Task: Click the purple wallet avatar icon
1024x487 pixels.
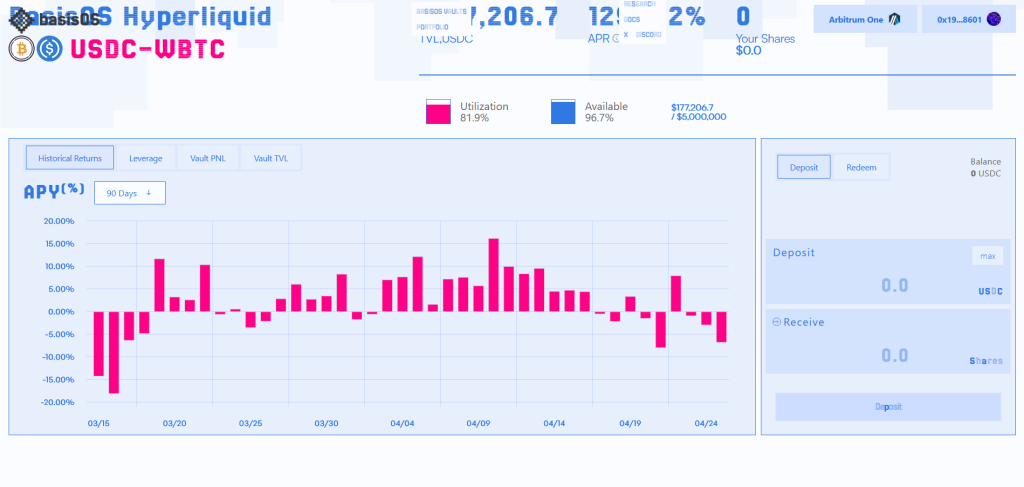Action: pos(993,19)
